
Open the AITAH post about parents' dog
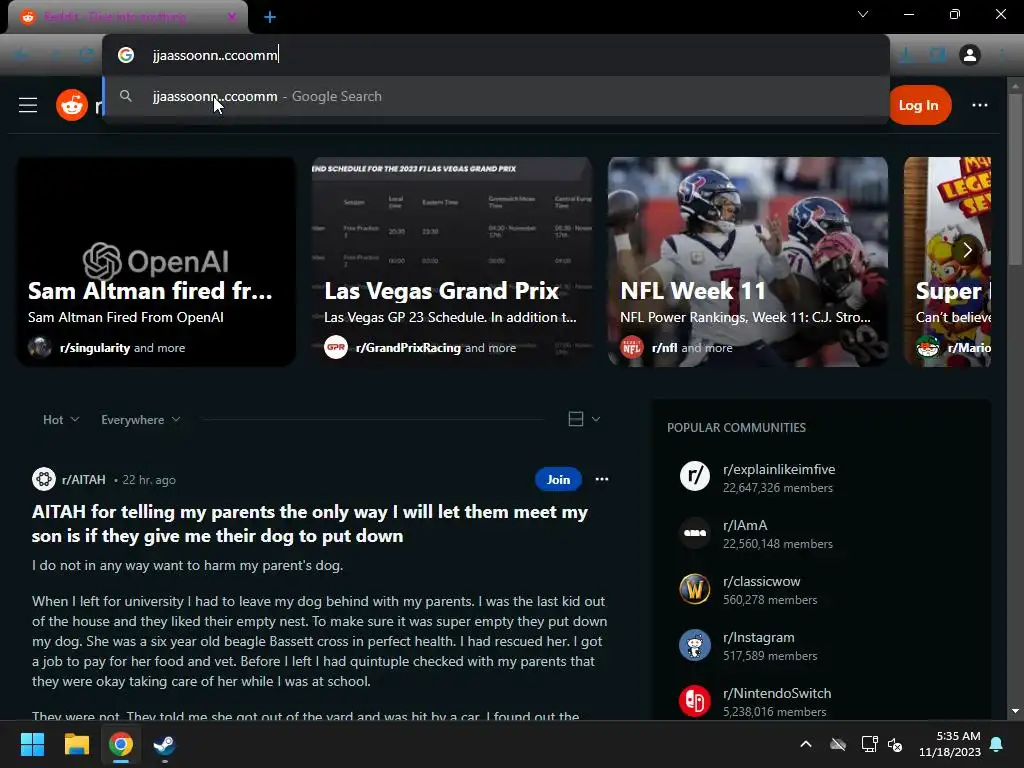click(x=310, y=524)
